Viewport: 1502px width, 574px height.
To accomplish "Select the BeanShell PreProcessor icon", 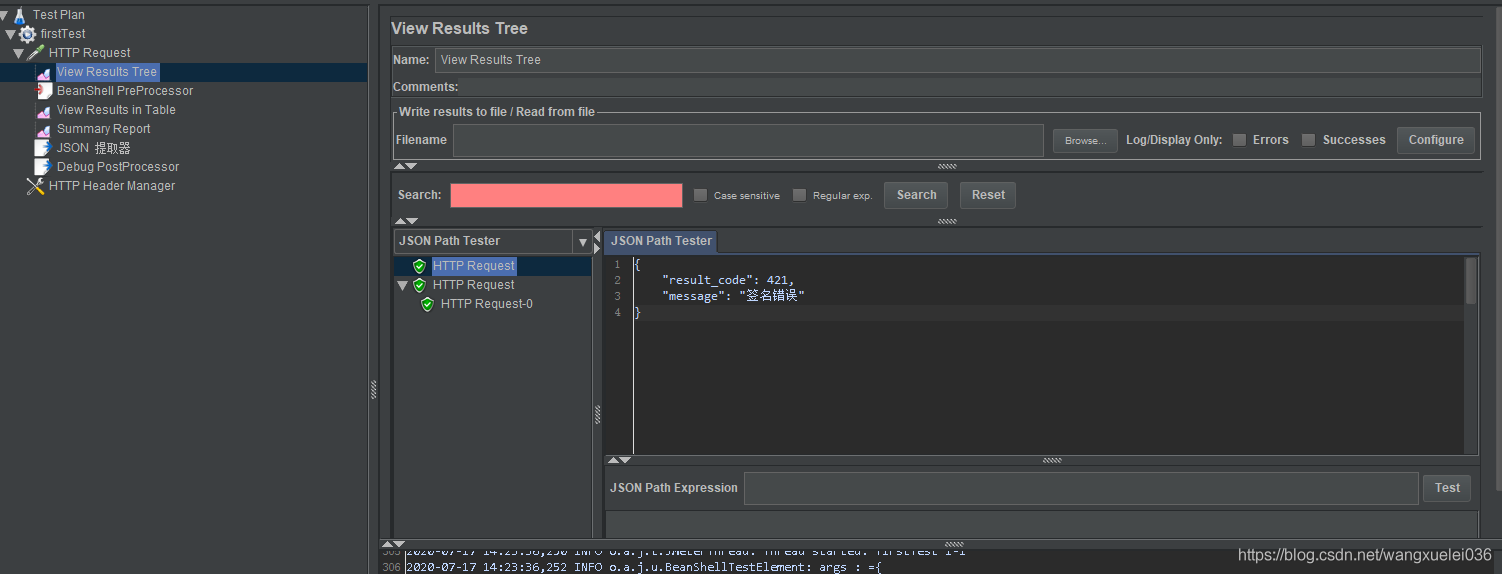I will click(x=43, y=91).
